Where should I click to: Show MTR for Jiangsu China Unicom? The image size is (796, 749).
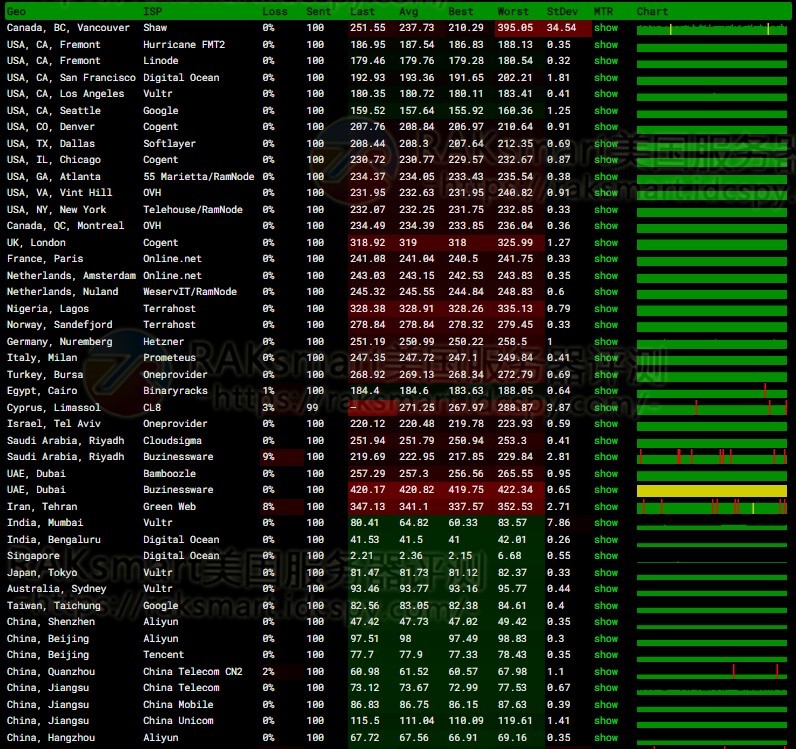coord(606,721)
